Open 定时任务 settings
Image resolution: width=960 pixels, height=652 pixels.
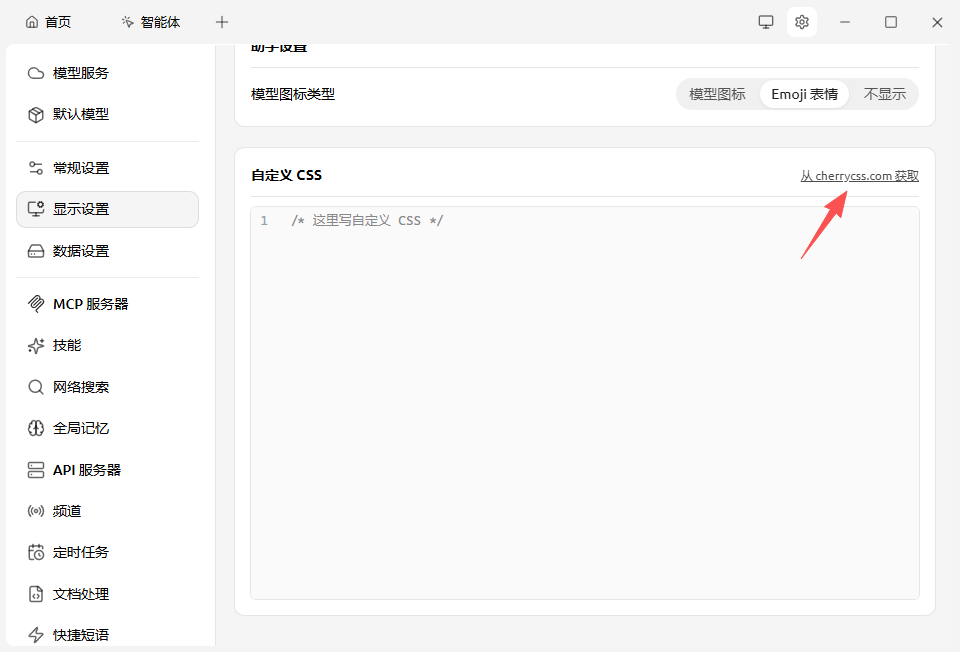[x=108, y=552]
